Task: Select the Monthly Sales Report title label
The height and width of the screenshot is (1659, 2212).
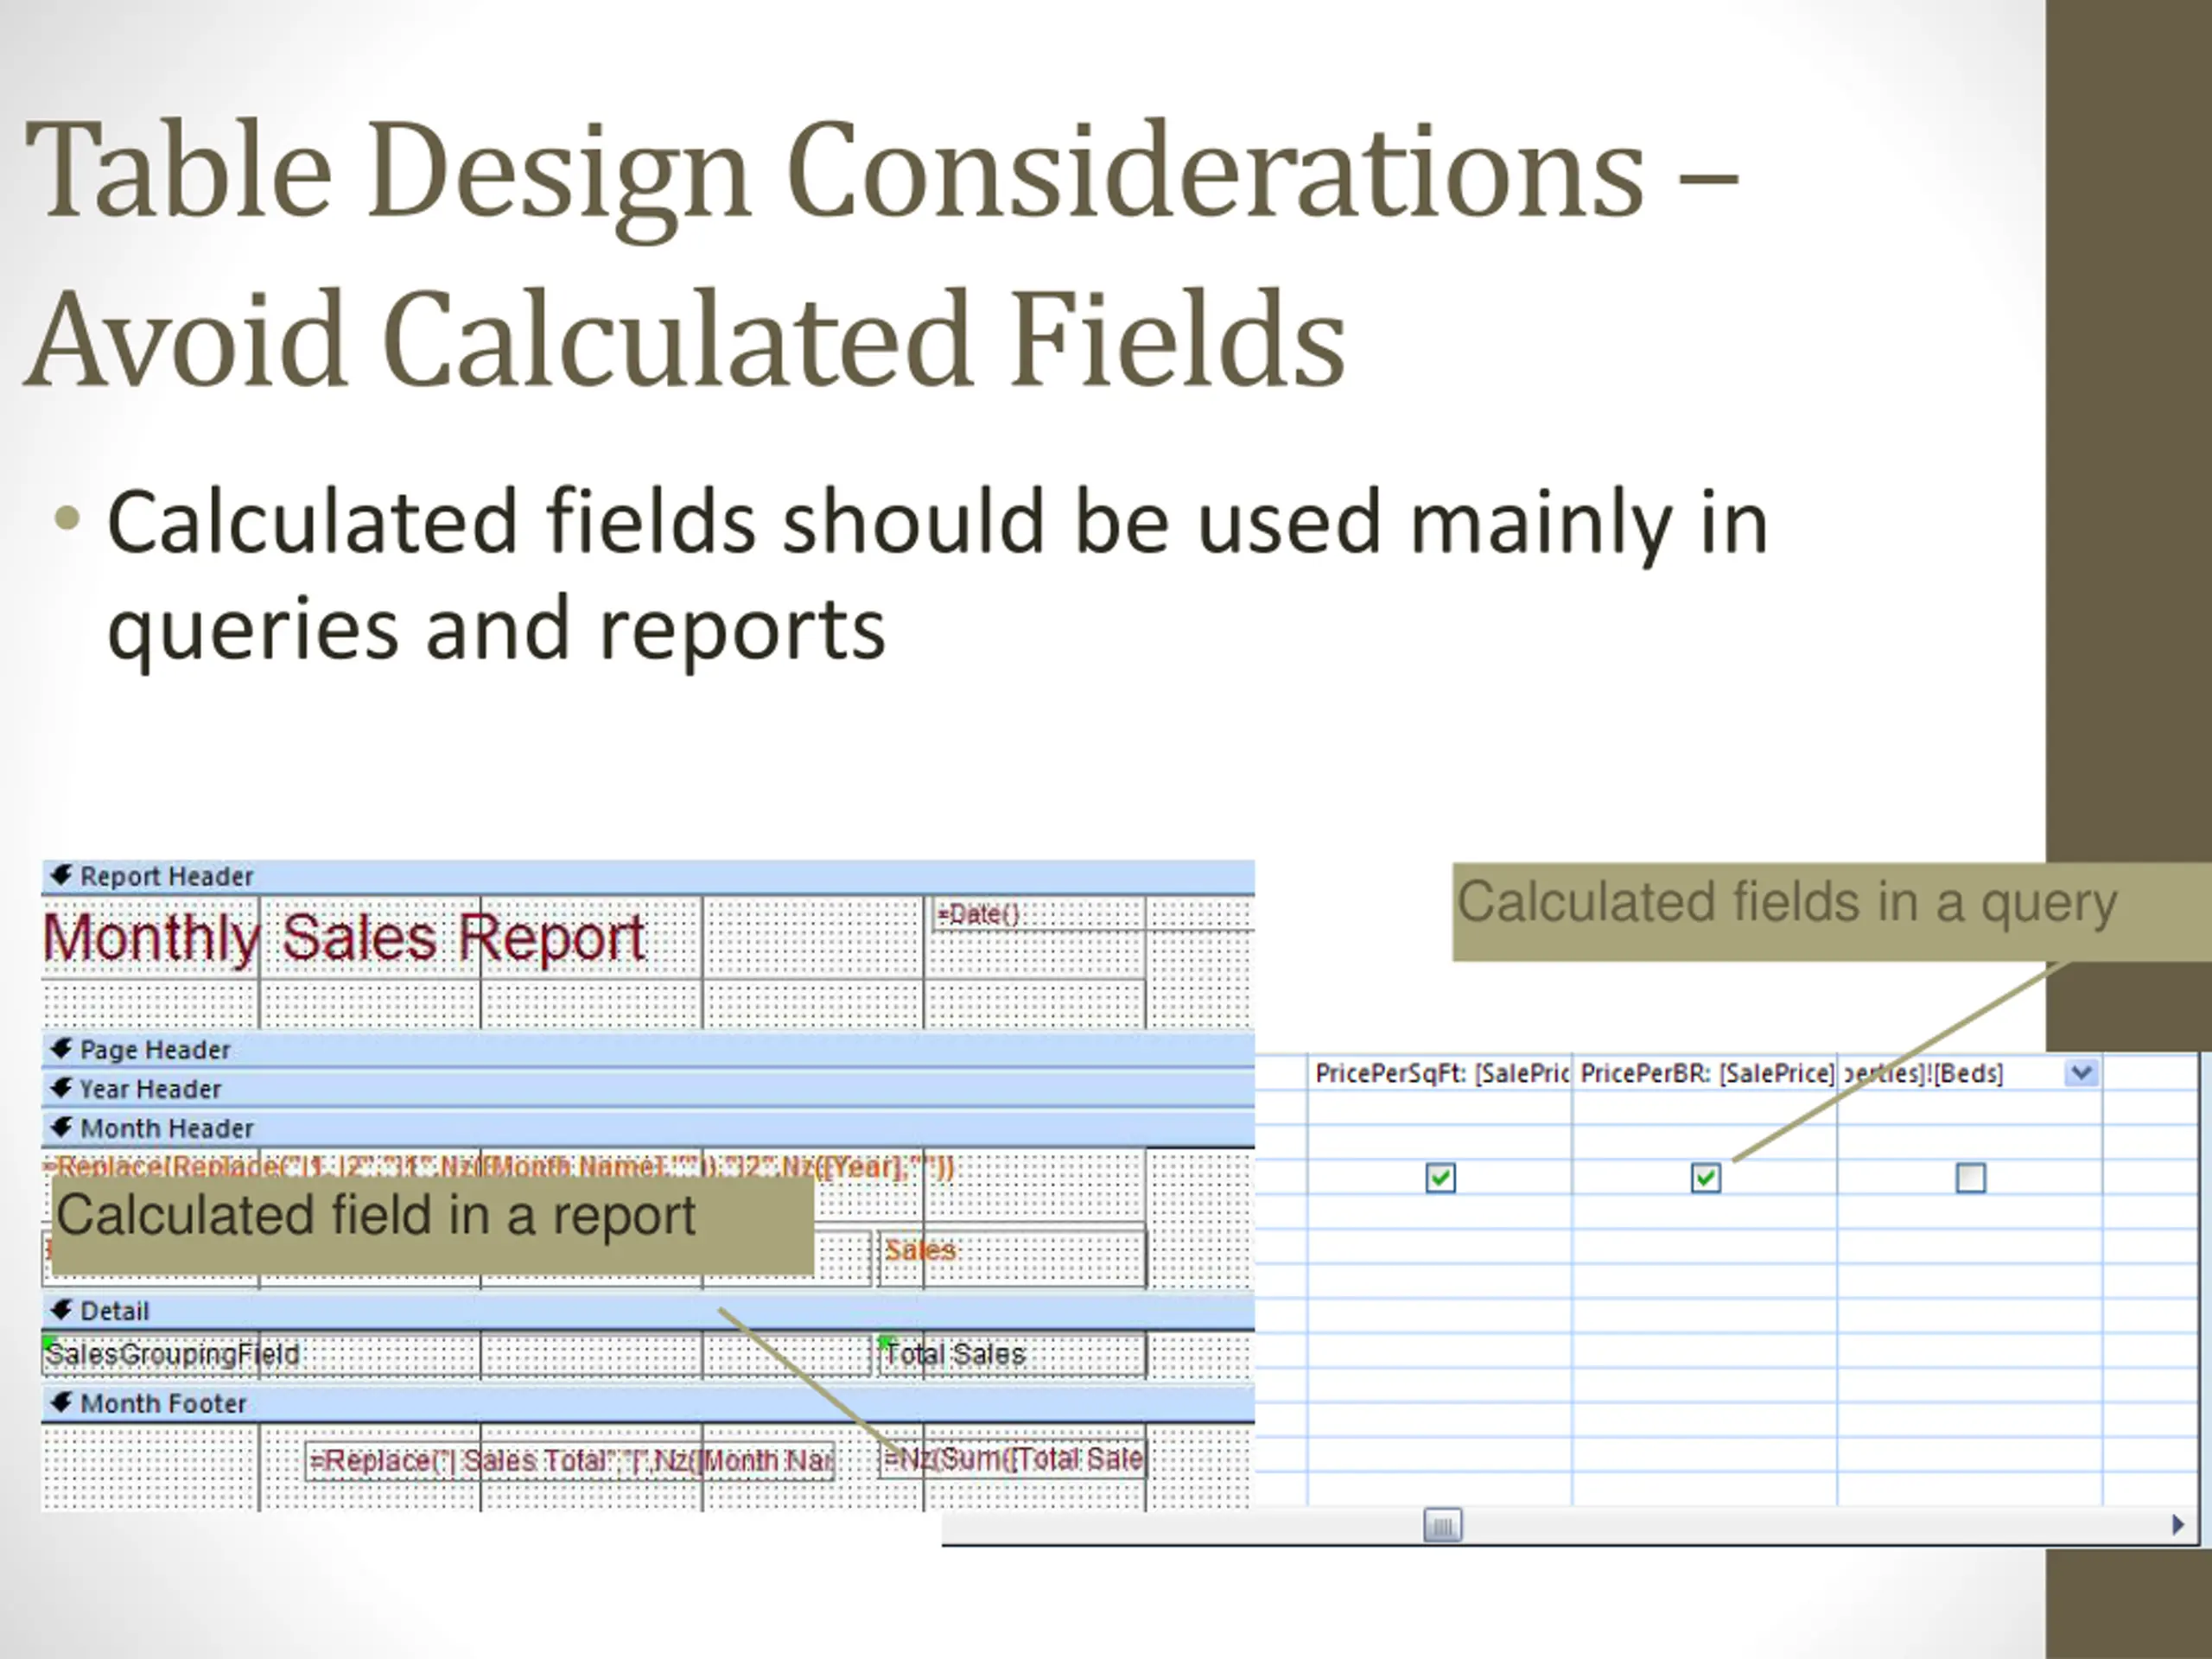Action: [344, 938]
